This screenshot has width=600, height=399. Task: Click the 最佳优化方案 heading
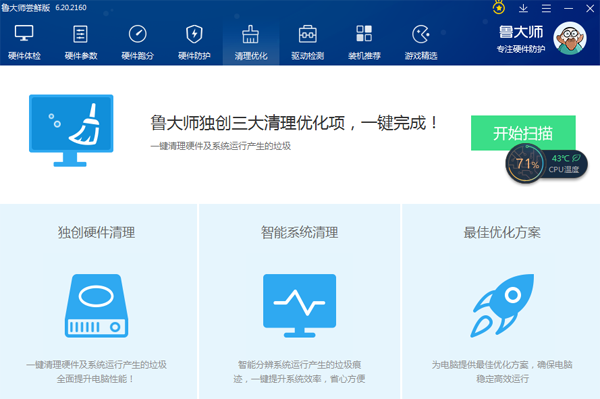click(x=502, y=233)
